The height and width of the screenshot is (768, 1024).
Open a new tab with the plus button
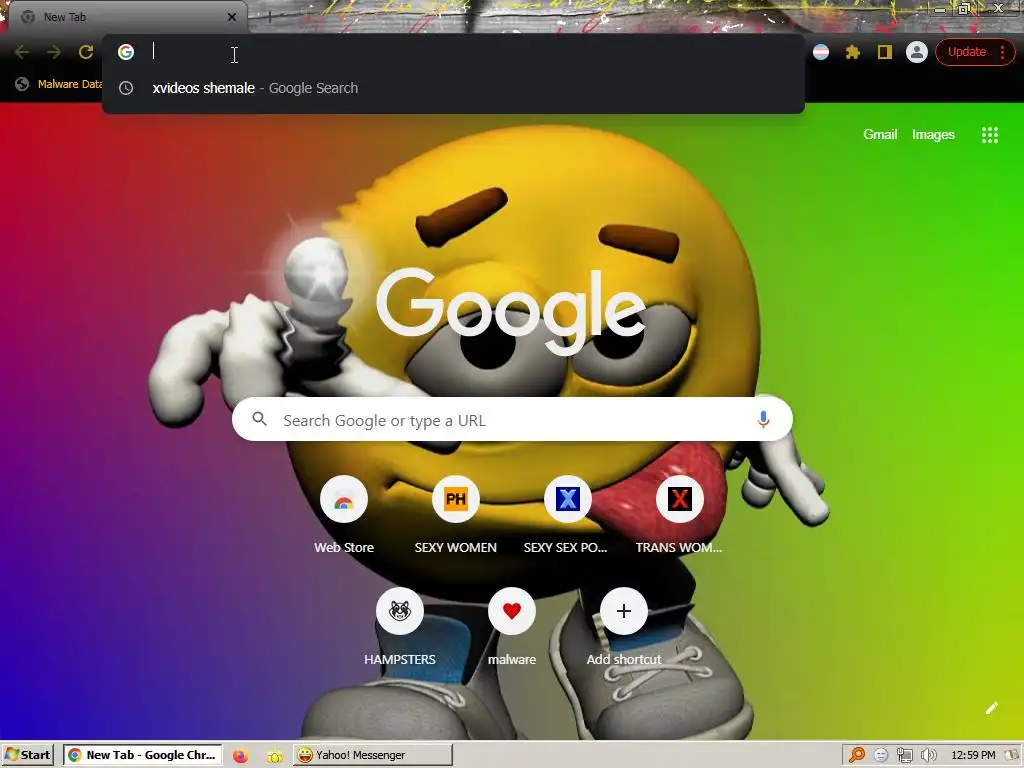(269, 17)
